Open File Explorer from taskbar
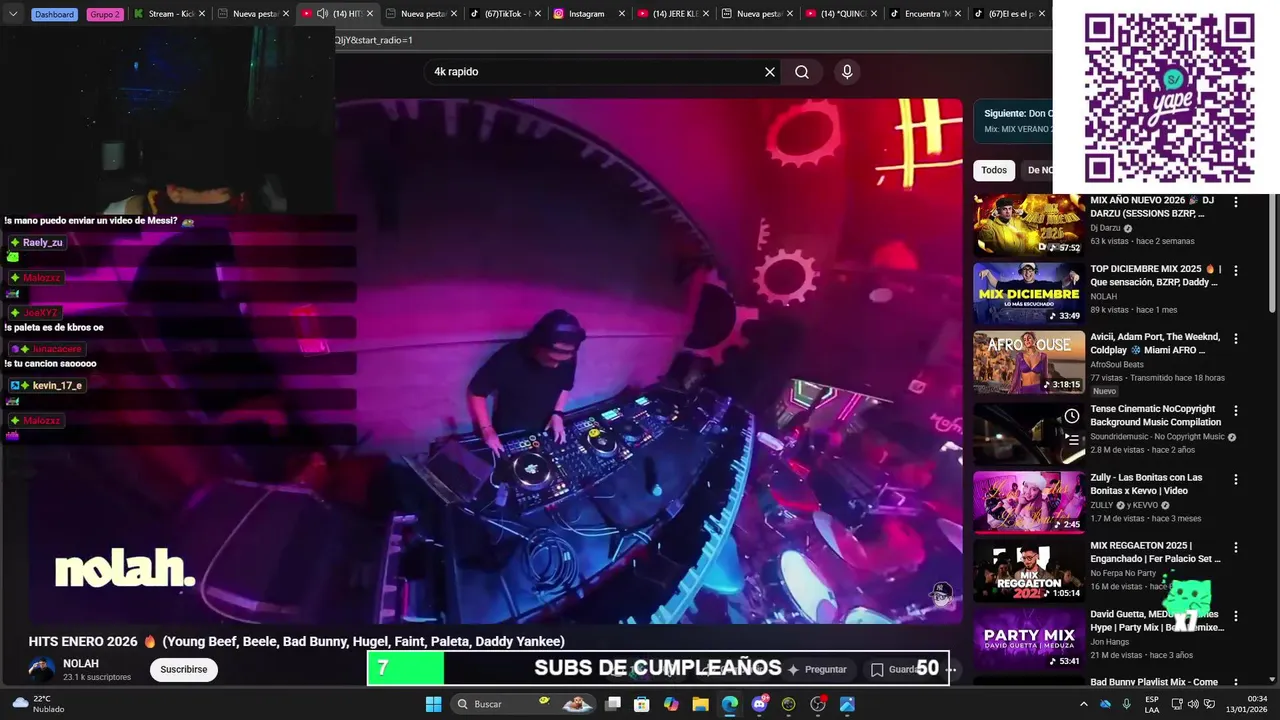Screen dimensions: 1280x720 (x=700, y=704)
